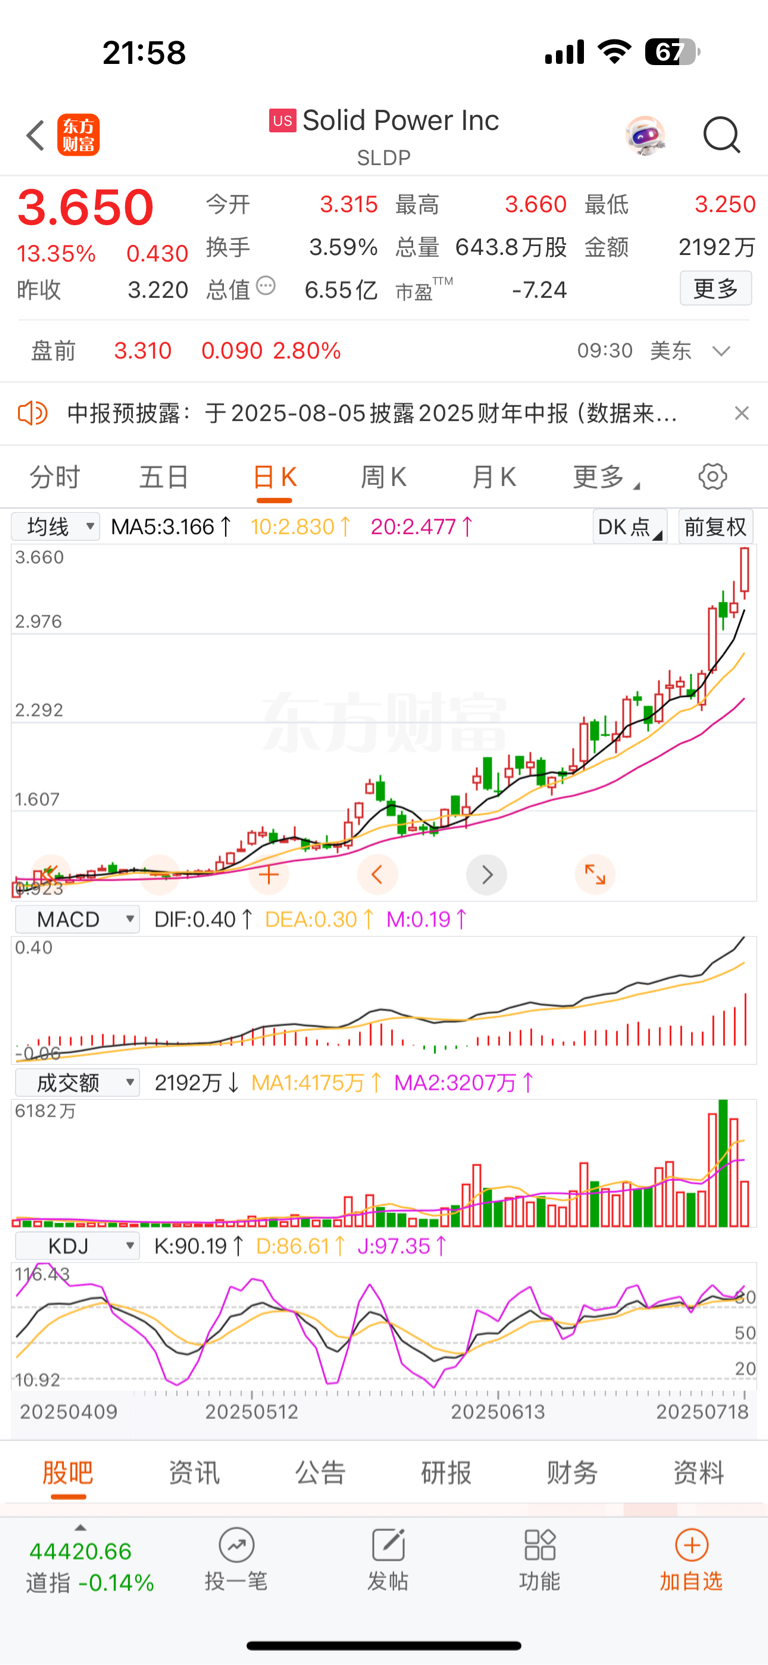Viewport: 768px width, 1665px height.
Task: Tap the 总值 info icon
Action: point(266,286)
